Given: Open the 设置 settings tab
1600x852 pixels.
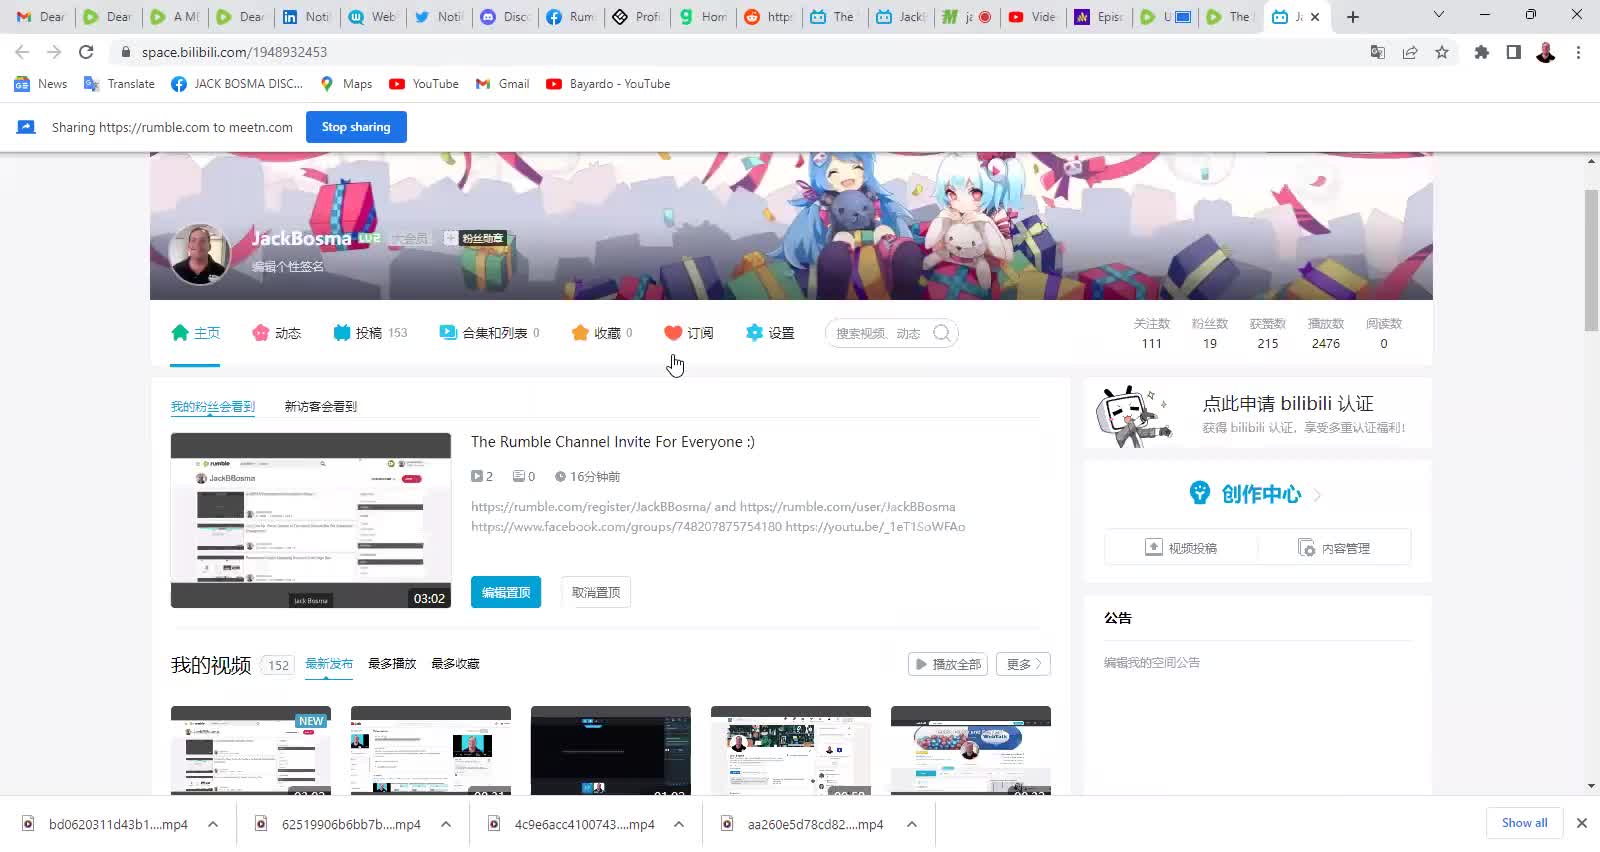Looking at the screenshot, I should (769, 333).
